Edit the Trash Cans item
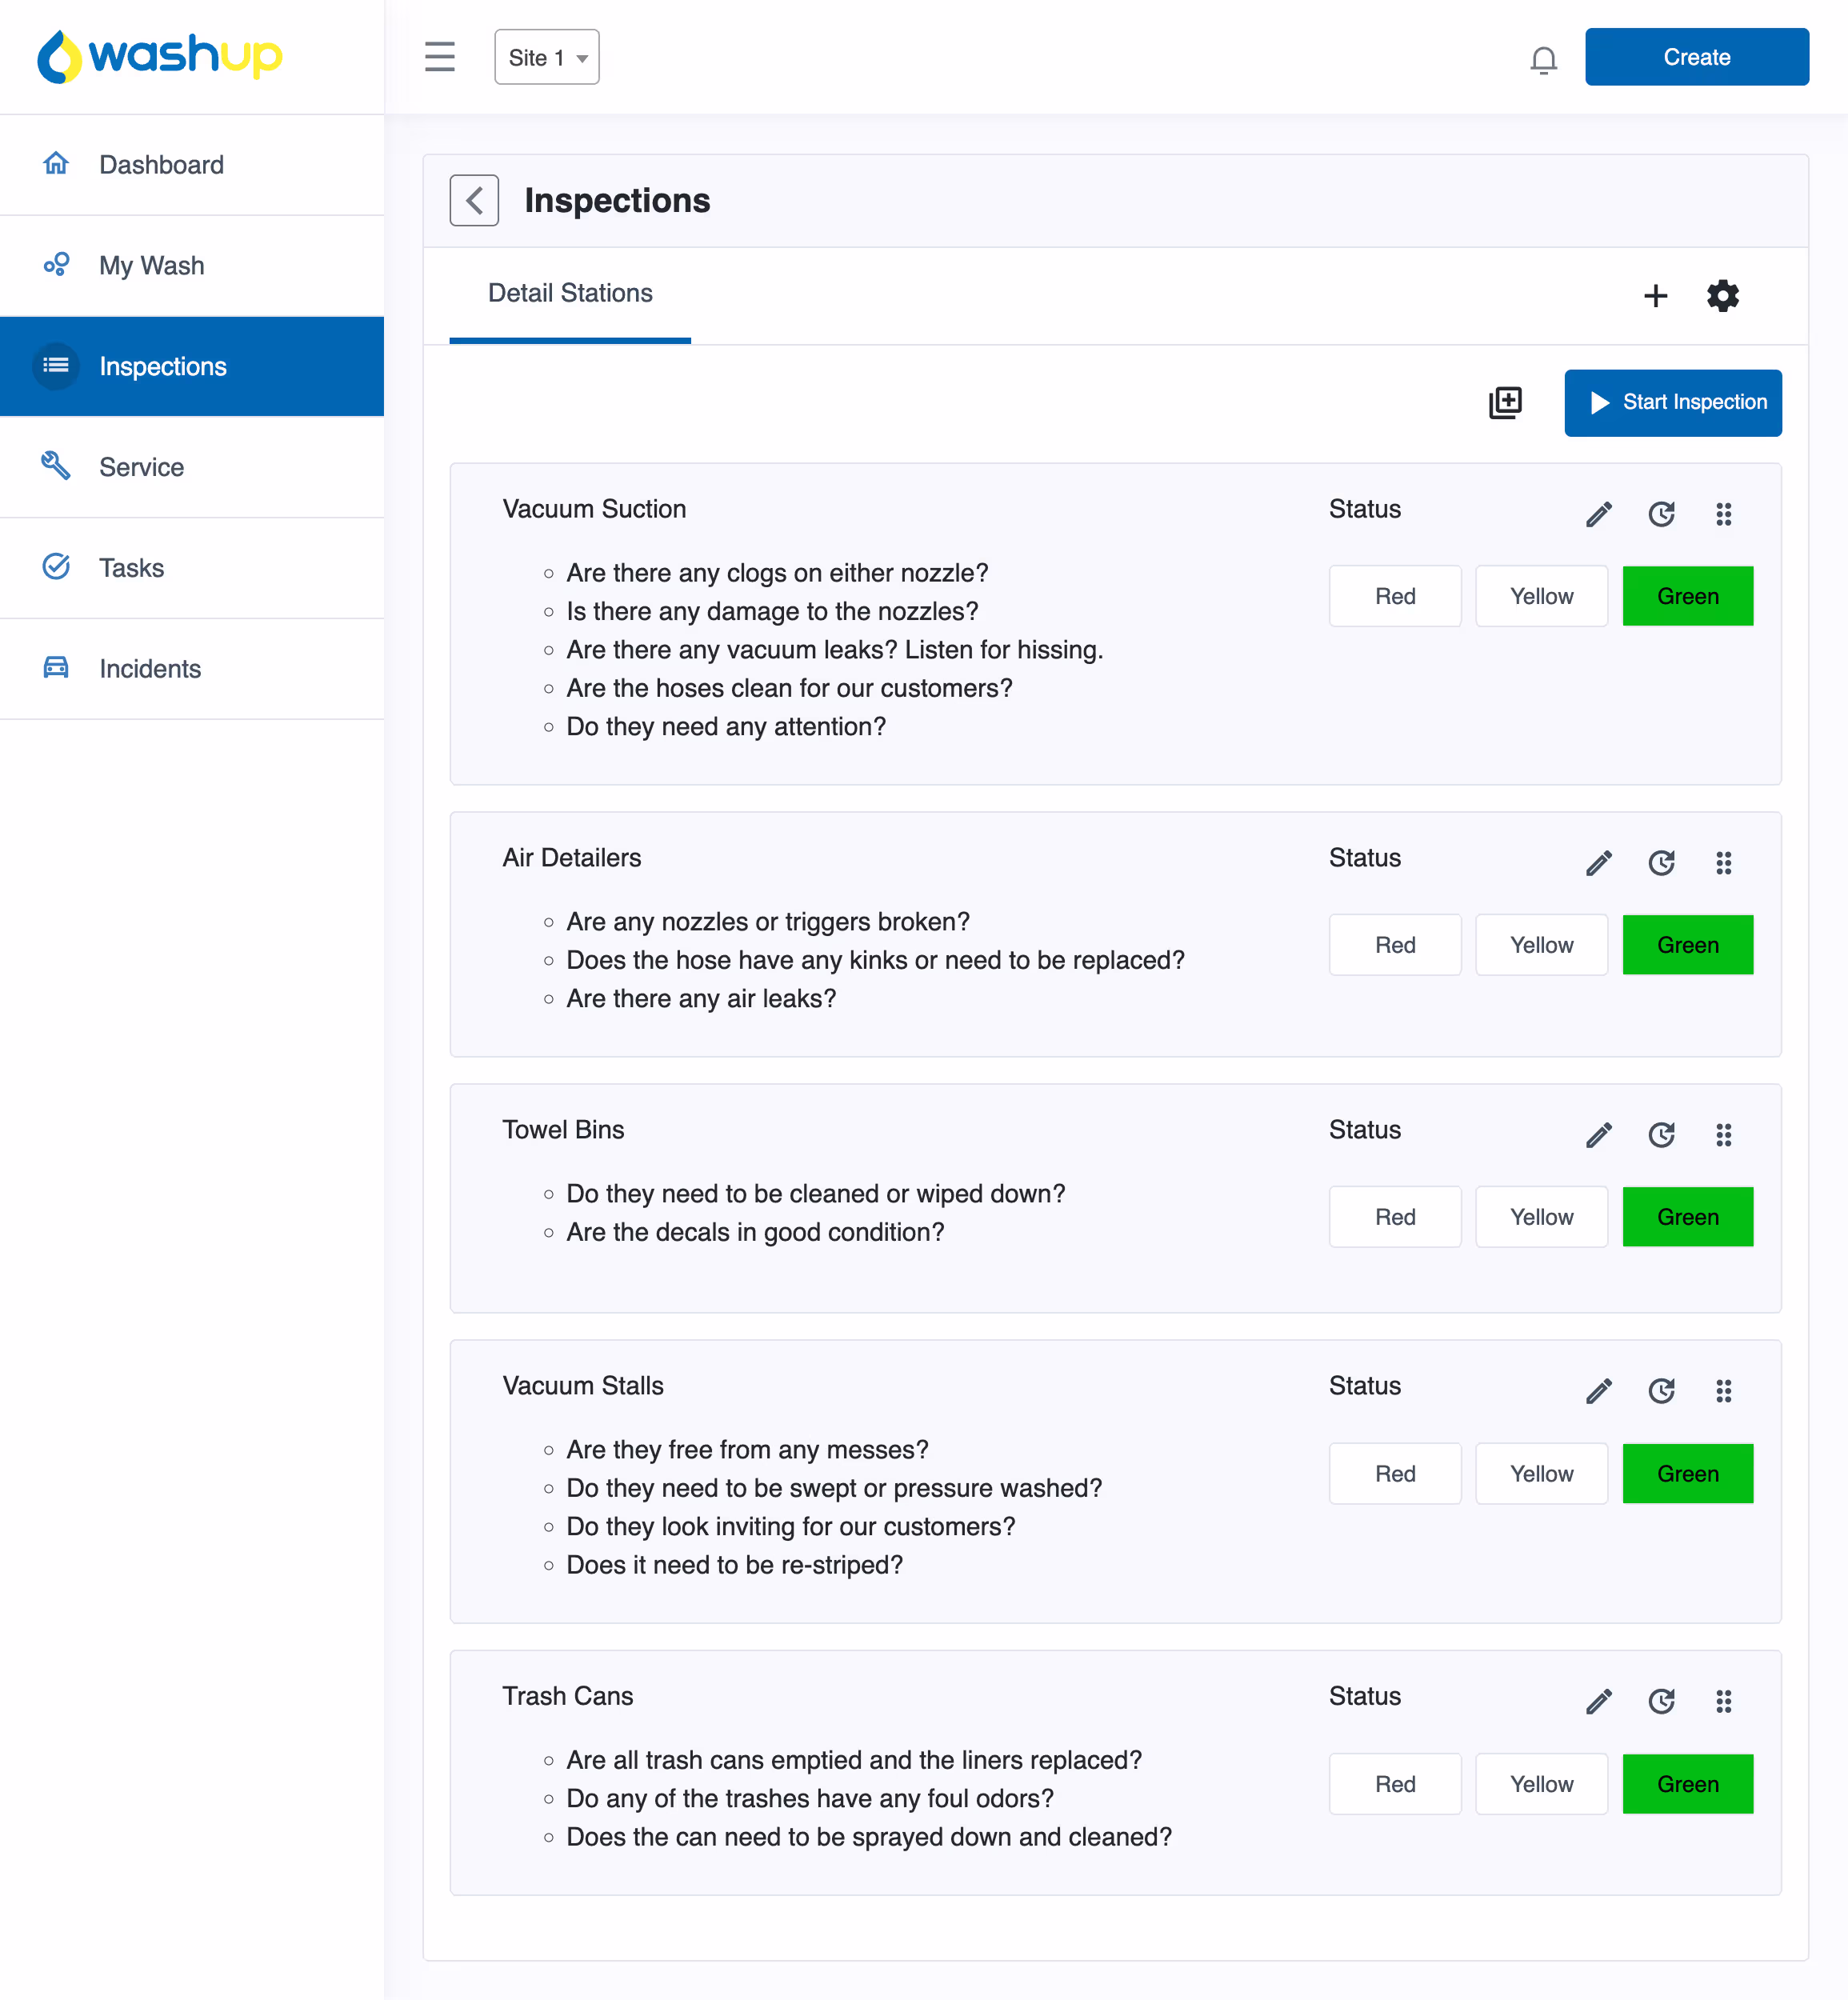The width and height of the screenshot is (1848, 2000). tap(1599, 1701)
